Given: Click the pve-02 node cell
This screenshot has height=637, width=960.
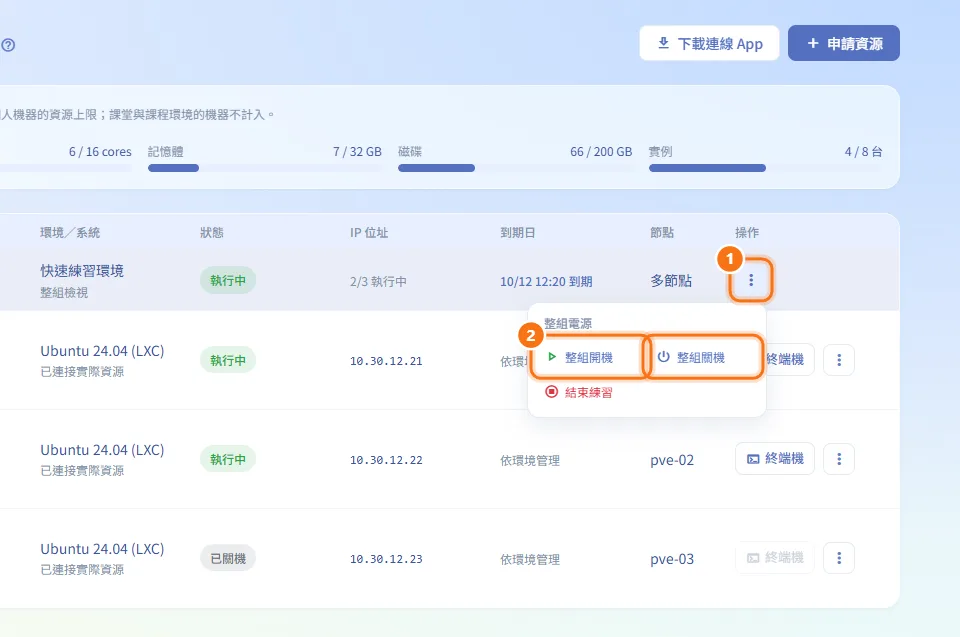Looking at the screenshot, I should click(x=672, y=461).
